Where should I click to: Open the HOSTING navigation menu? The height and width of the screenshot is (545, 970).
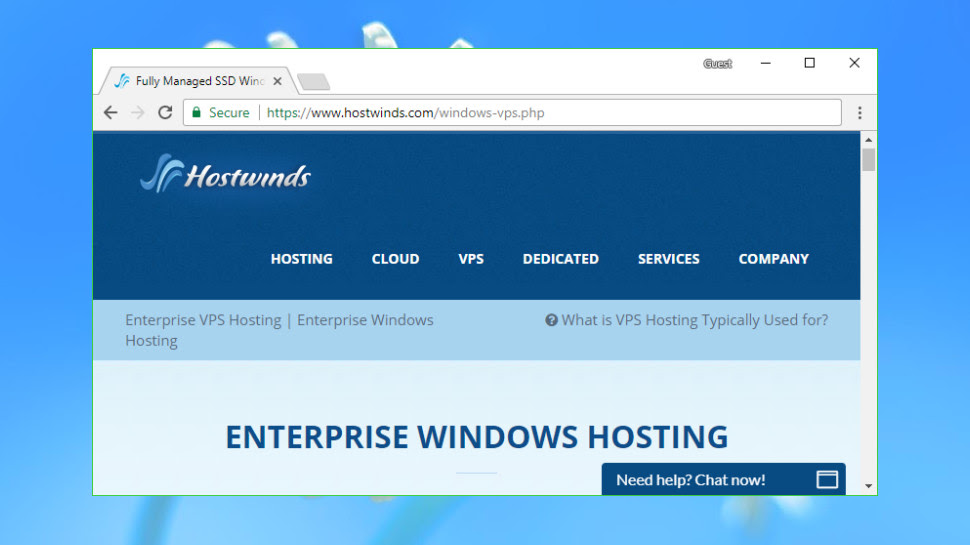(x=301, y=259)
